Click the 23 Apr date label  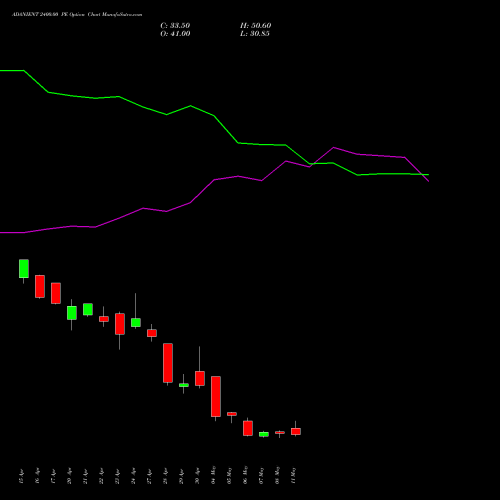coord(118,476)
